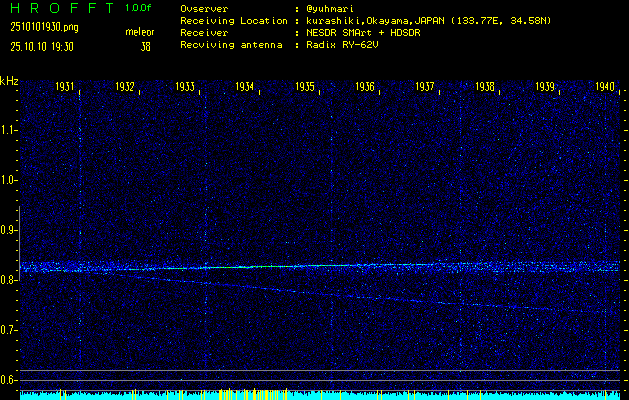This screenshot has width=629, height=400.
Task: Select the 0.8 frequency axis label
Action: 9,280
